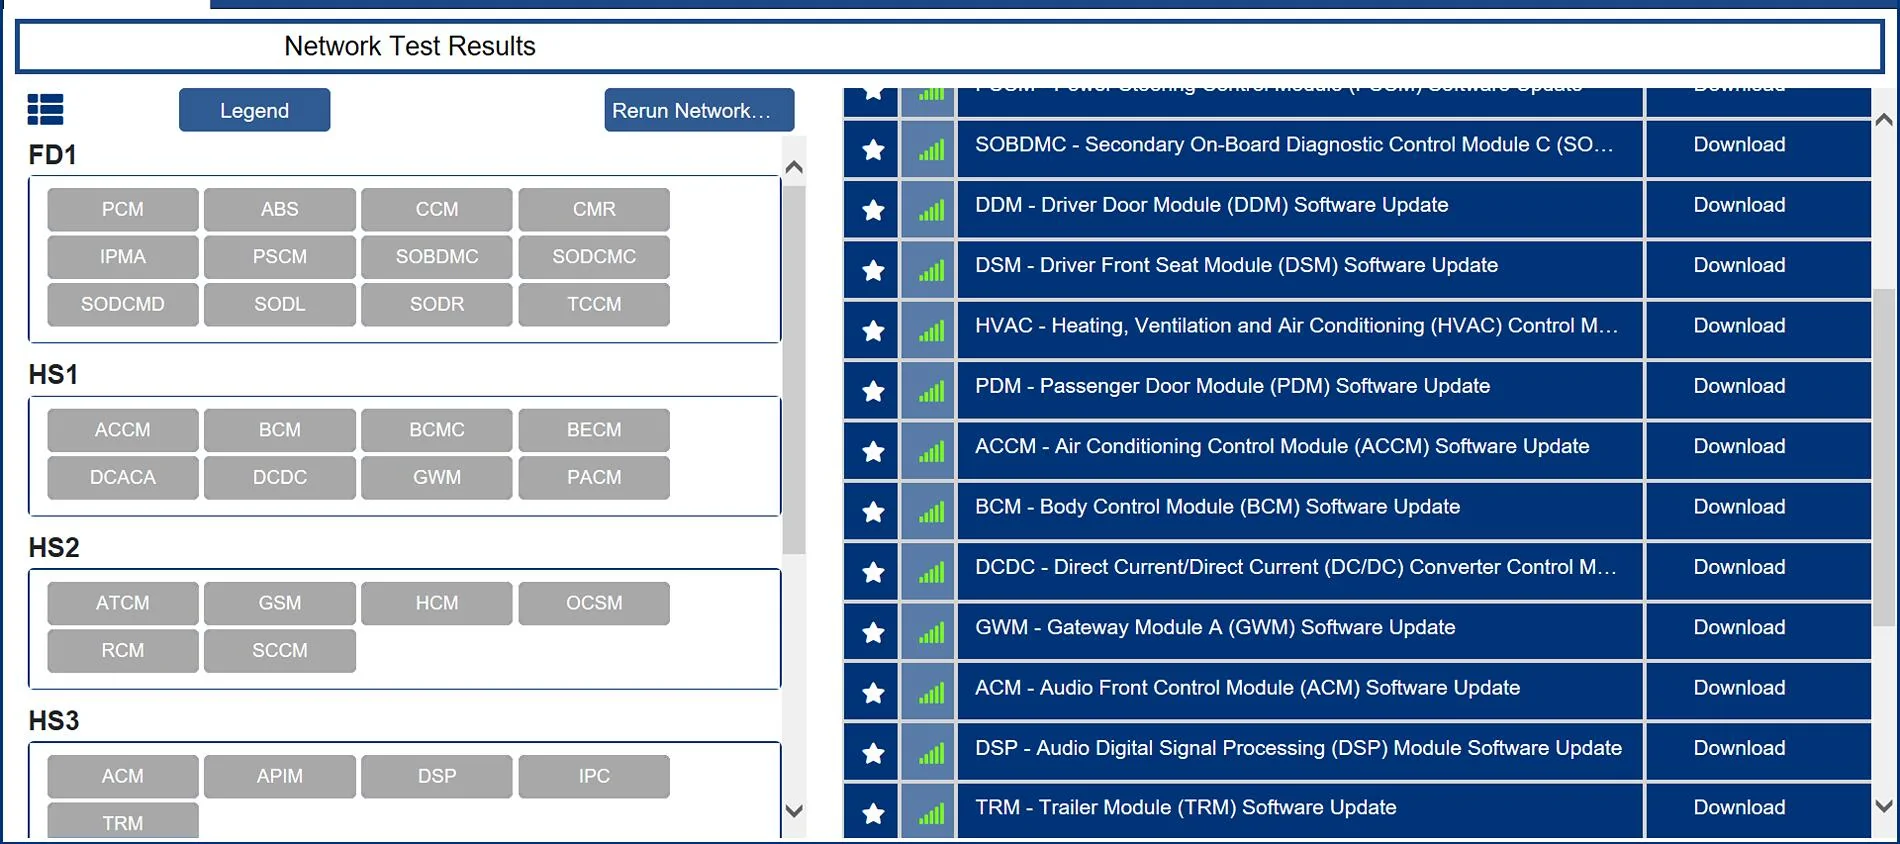Screen dimensions: 1900x844
Task: Click signal bars icon in DSP row
Action: [931, 753]
